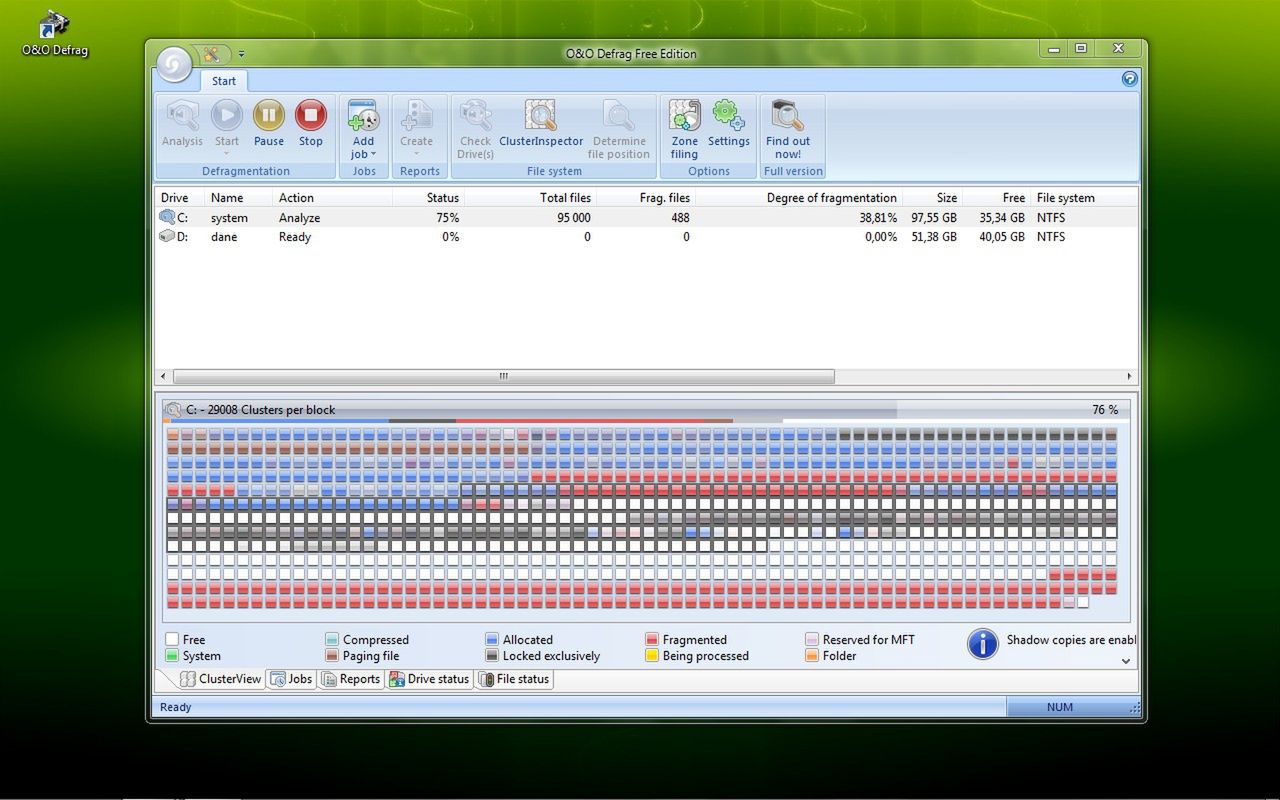Click the System legend green swatch
1280x800 pixels.
point(172,656)
